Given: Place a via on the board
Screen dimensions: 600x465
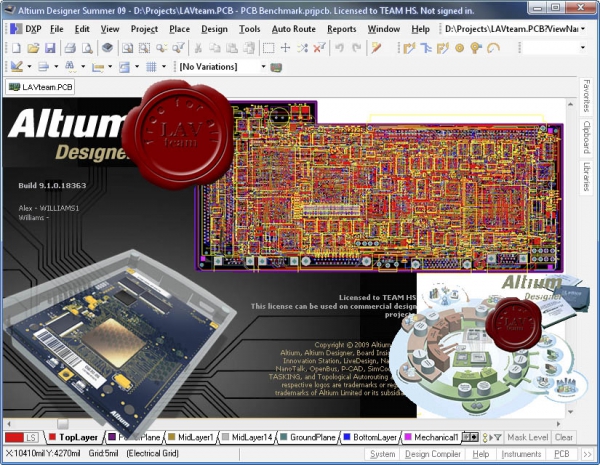Looking at the screenshot, I should tap(476, 48).
